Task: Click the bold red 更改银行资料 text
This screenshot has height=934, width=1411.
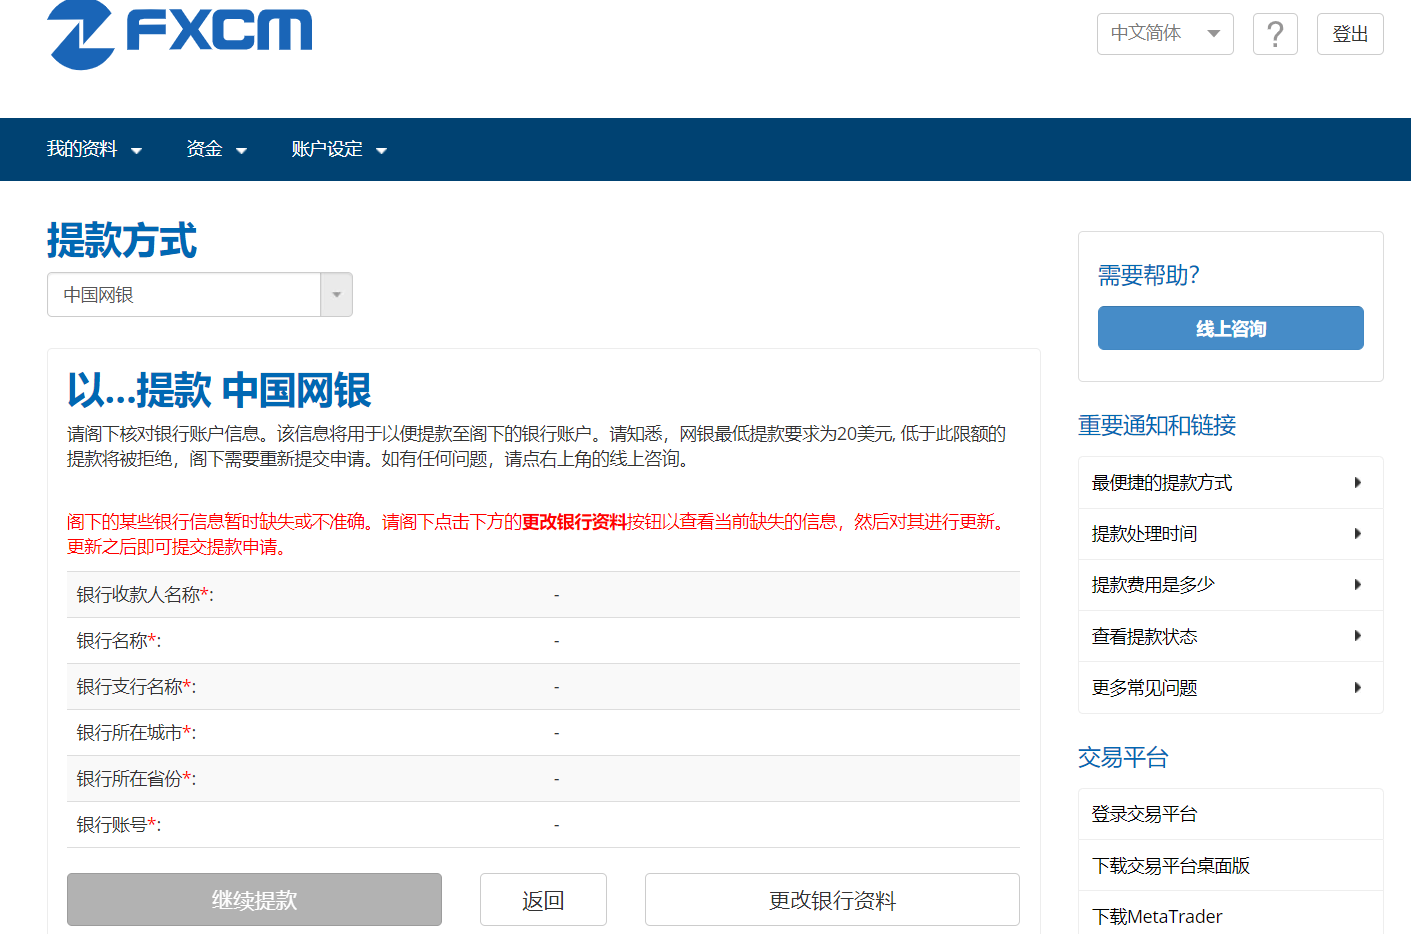Action: (x=575, y=522)
